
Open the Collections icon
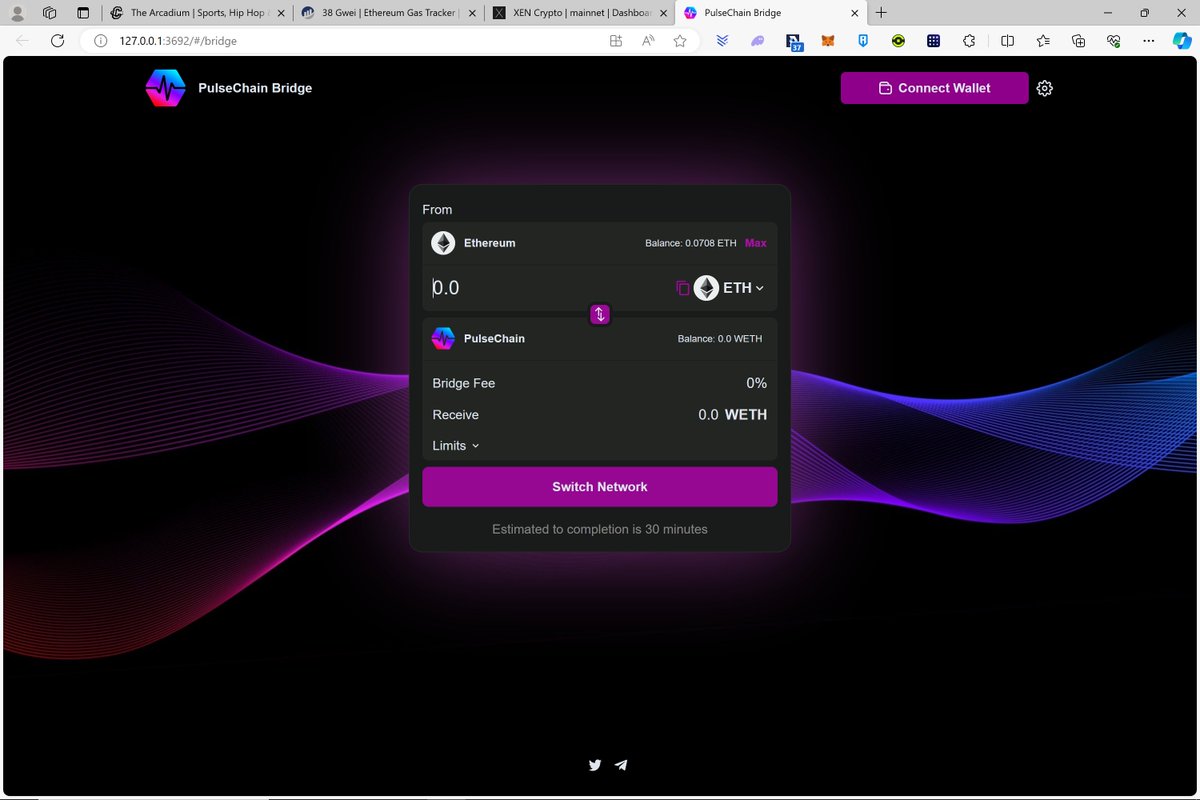pyautogui.click(x=1078, y=41)
